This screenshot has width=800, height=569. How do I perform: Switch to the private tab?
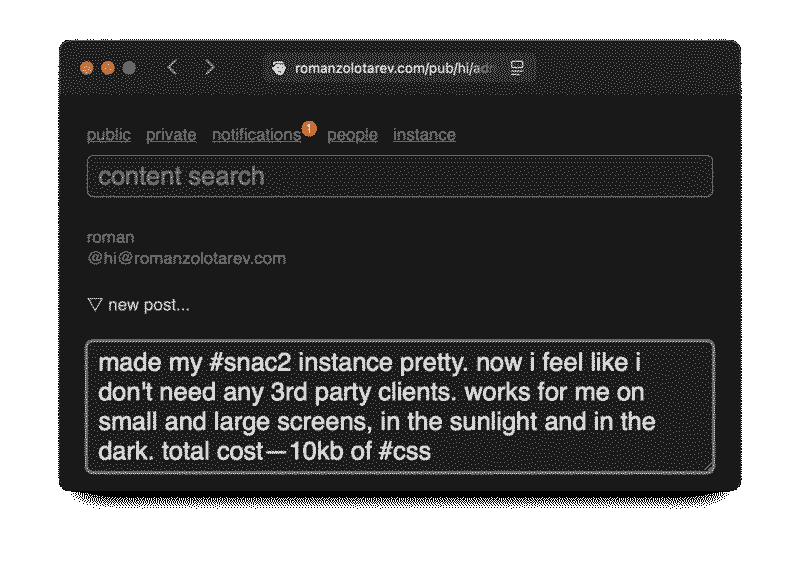click(x=171, y=135)
